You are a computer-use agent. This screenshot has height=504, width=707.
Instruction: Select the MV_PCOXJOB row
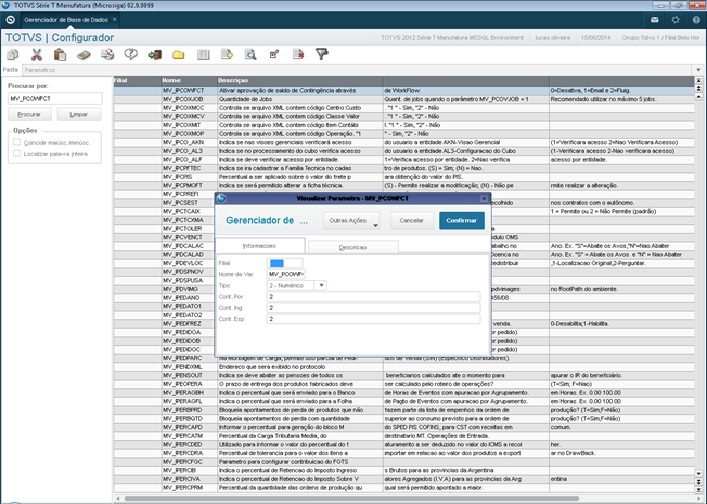[x=404, y=99]
